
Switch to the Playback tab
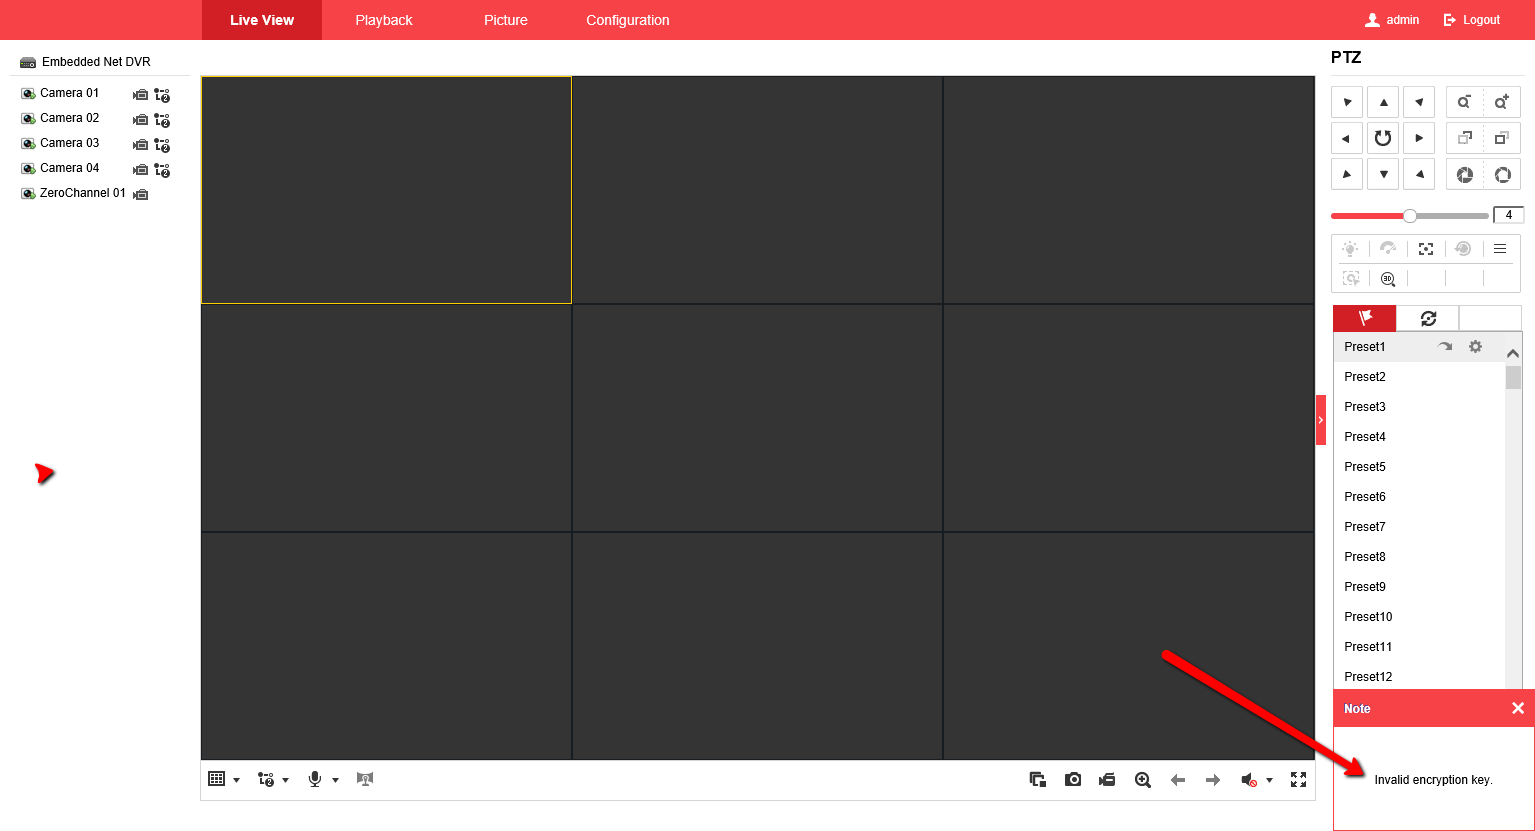(x=384, y=20)
